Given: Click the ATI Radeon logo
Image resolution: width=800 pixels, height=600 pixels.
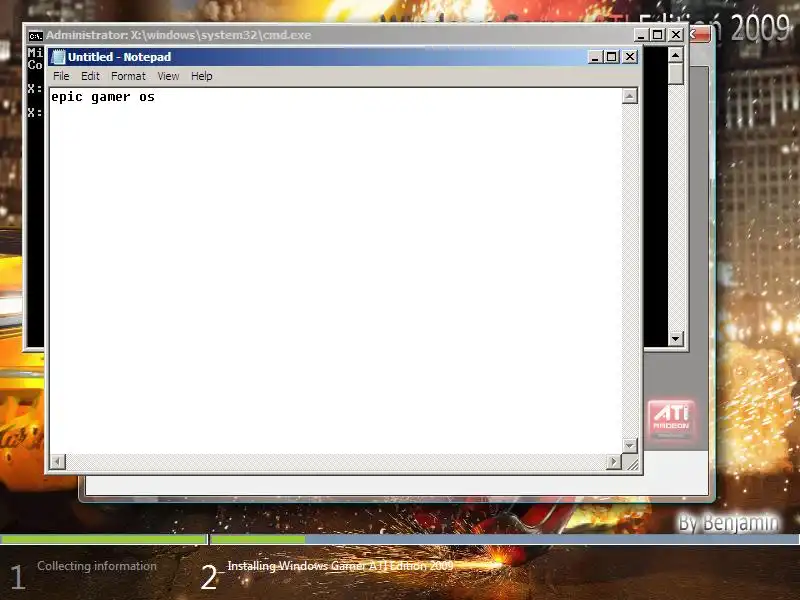Looking at the screenshot, I should pyautogui.click(x=671, y=419).
